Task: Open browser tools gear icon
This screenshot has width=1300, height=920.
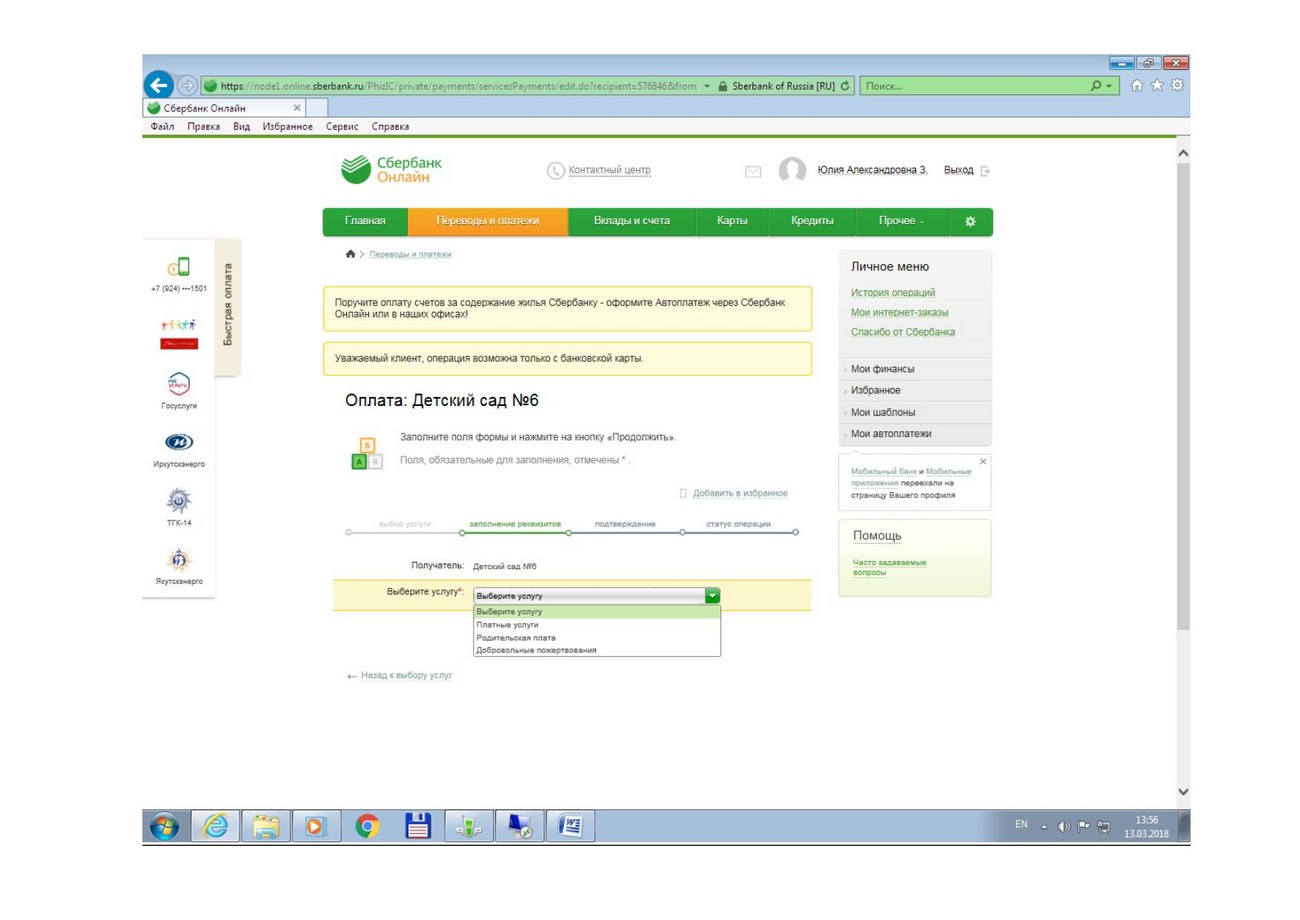Action: (x=1177, y=86)
